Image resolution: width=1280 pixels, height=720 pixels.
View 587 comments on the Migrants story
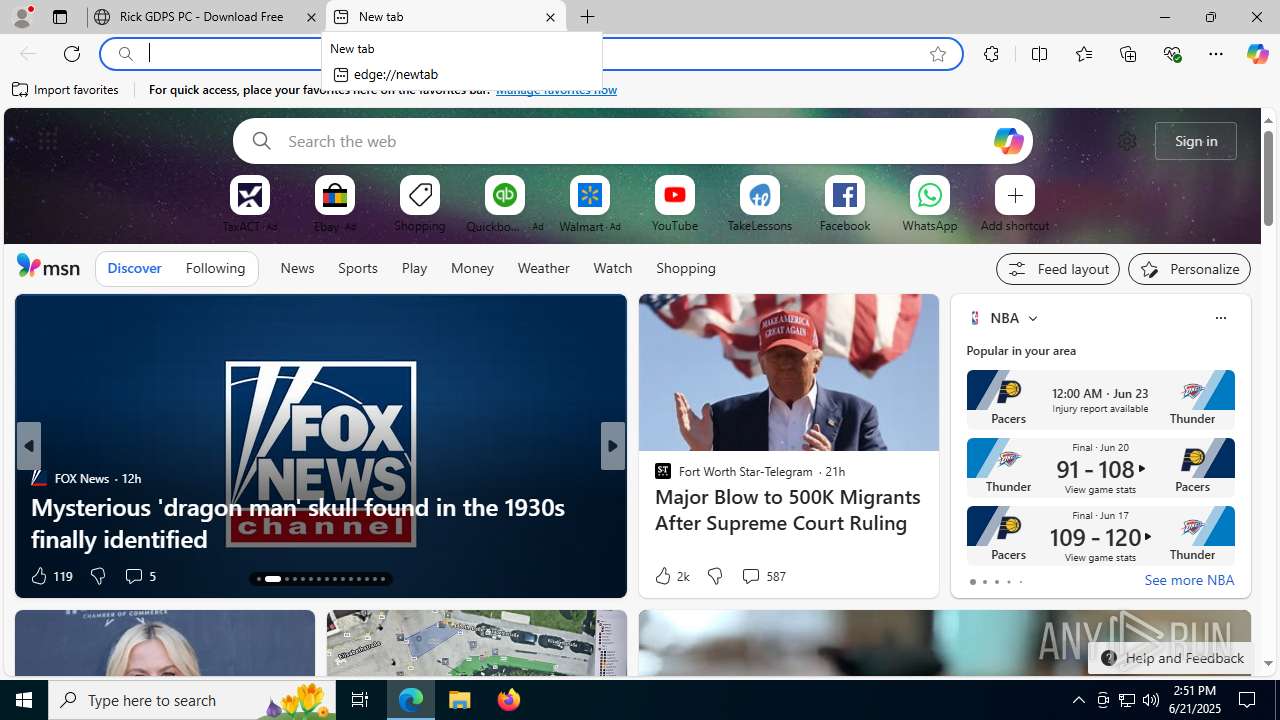click(x=763, y=576)
